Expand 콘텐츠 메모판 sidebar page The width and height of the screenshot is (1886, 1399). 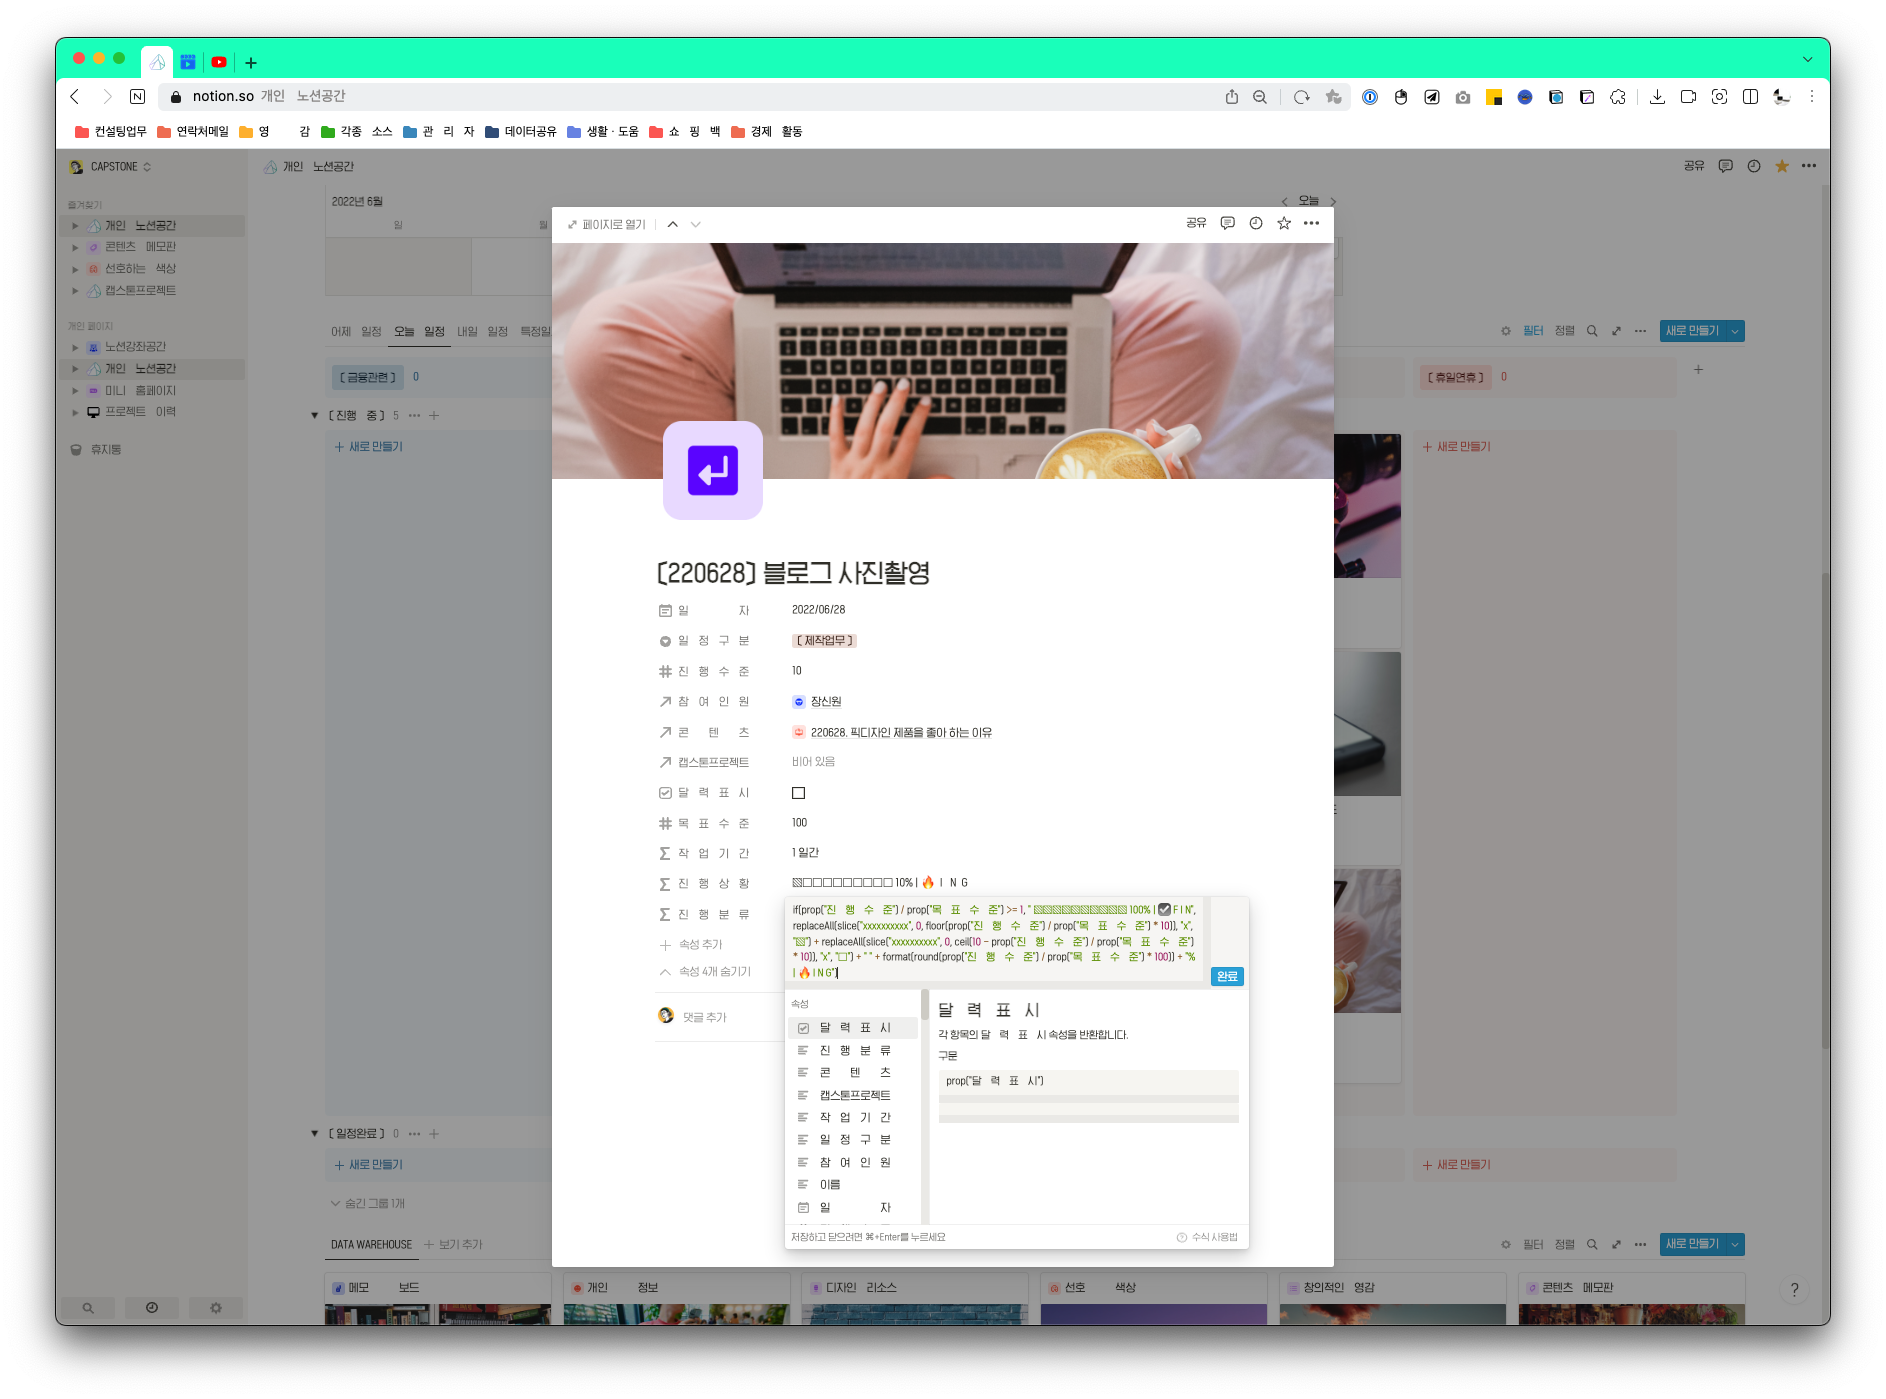point(75,247)
